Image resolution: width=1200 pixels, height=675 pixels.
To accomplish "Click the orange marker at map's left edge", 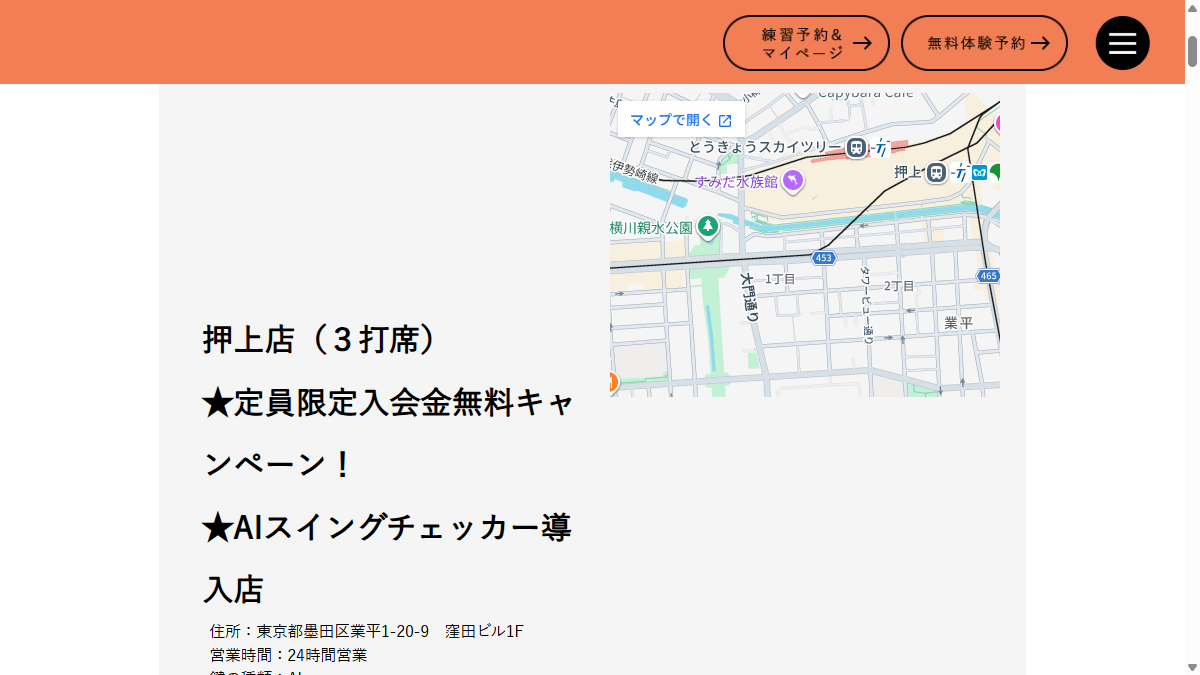I will pyautogui.click(x=613, y=381).
